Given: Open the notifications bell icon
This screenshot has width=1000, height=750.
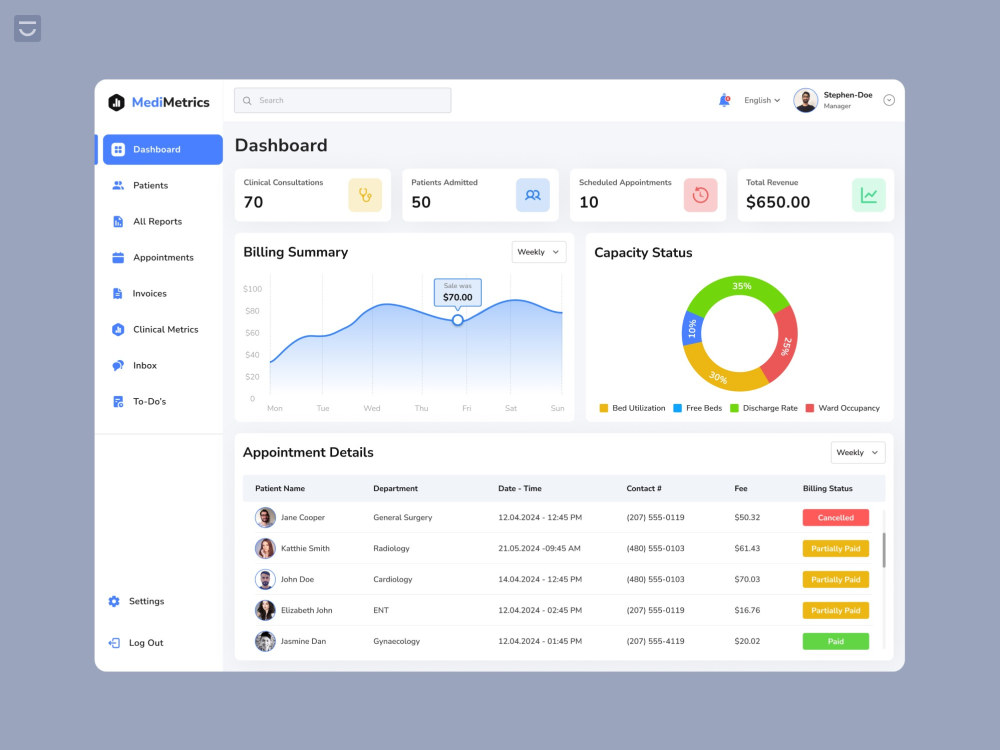Looking at the screenshot, I should pos(724,100).
